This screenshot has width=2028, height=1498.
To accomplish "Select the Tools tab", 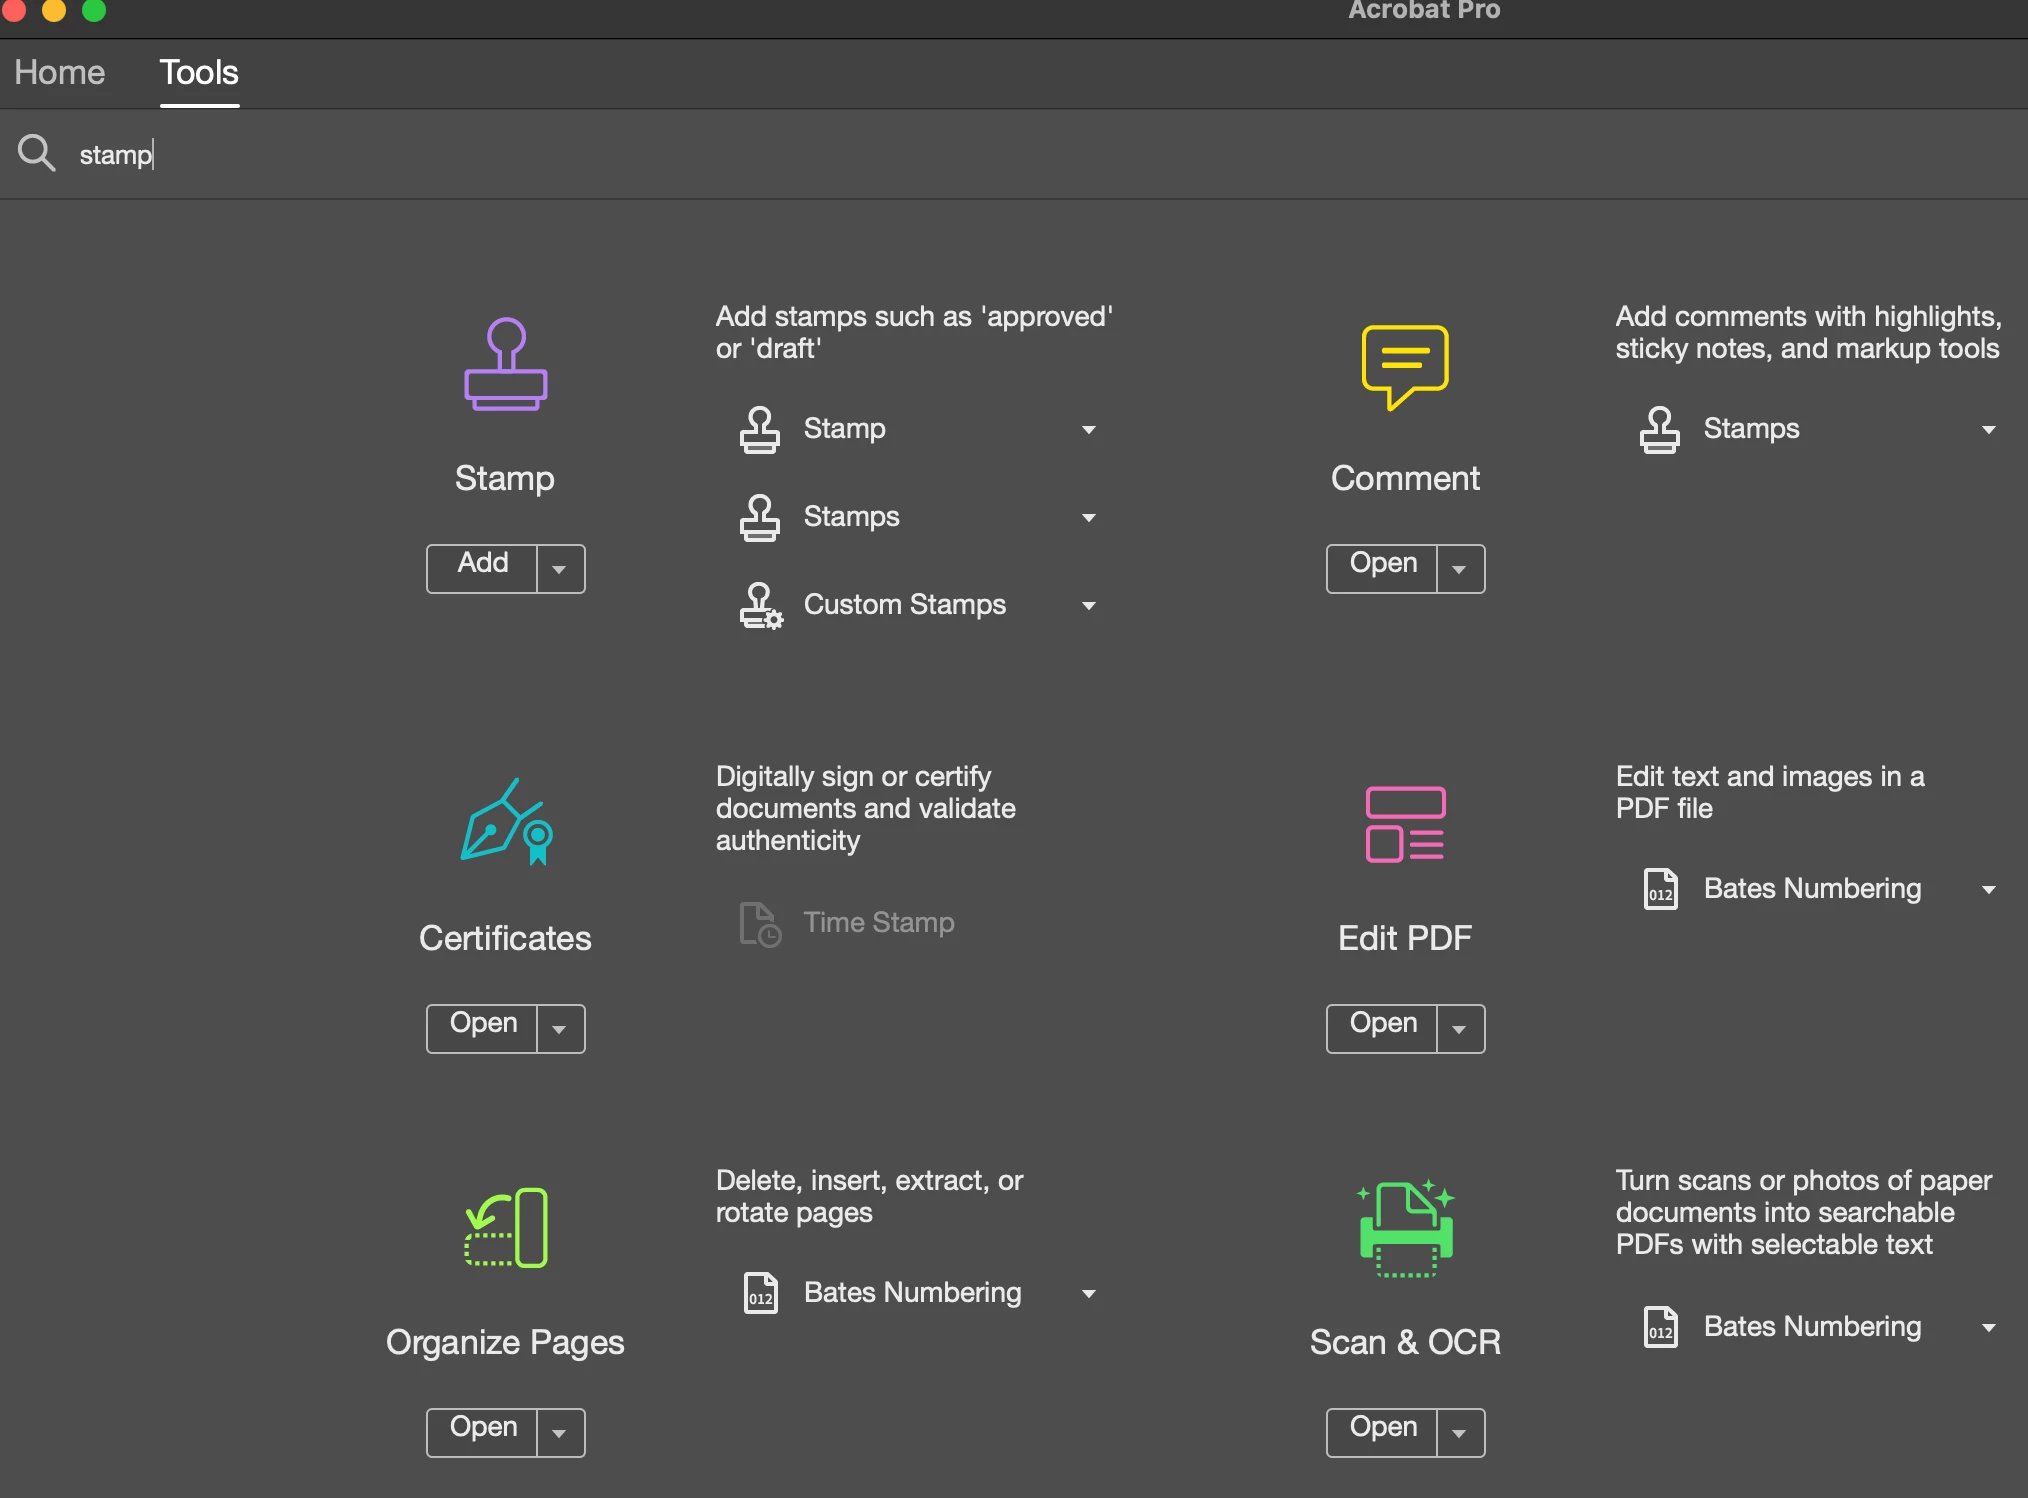I will [x=199, y=73].
